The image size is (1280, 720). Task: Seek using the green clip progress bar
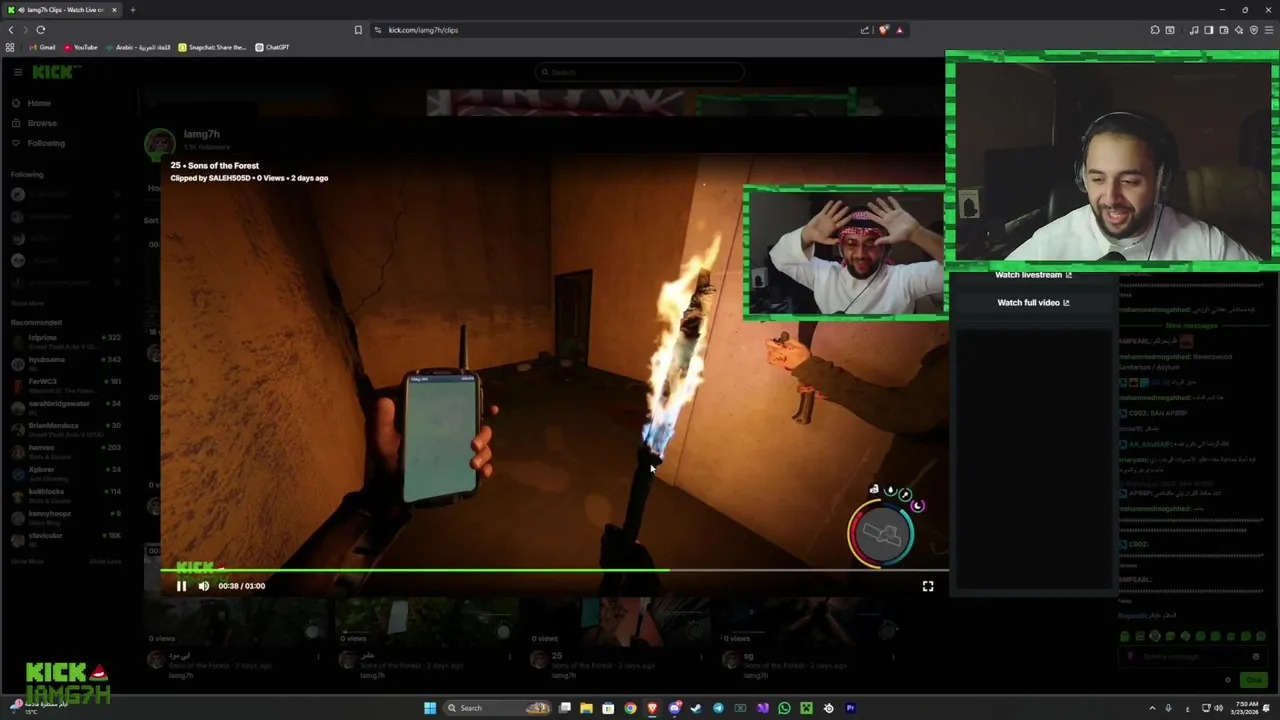point(555,571)
